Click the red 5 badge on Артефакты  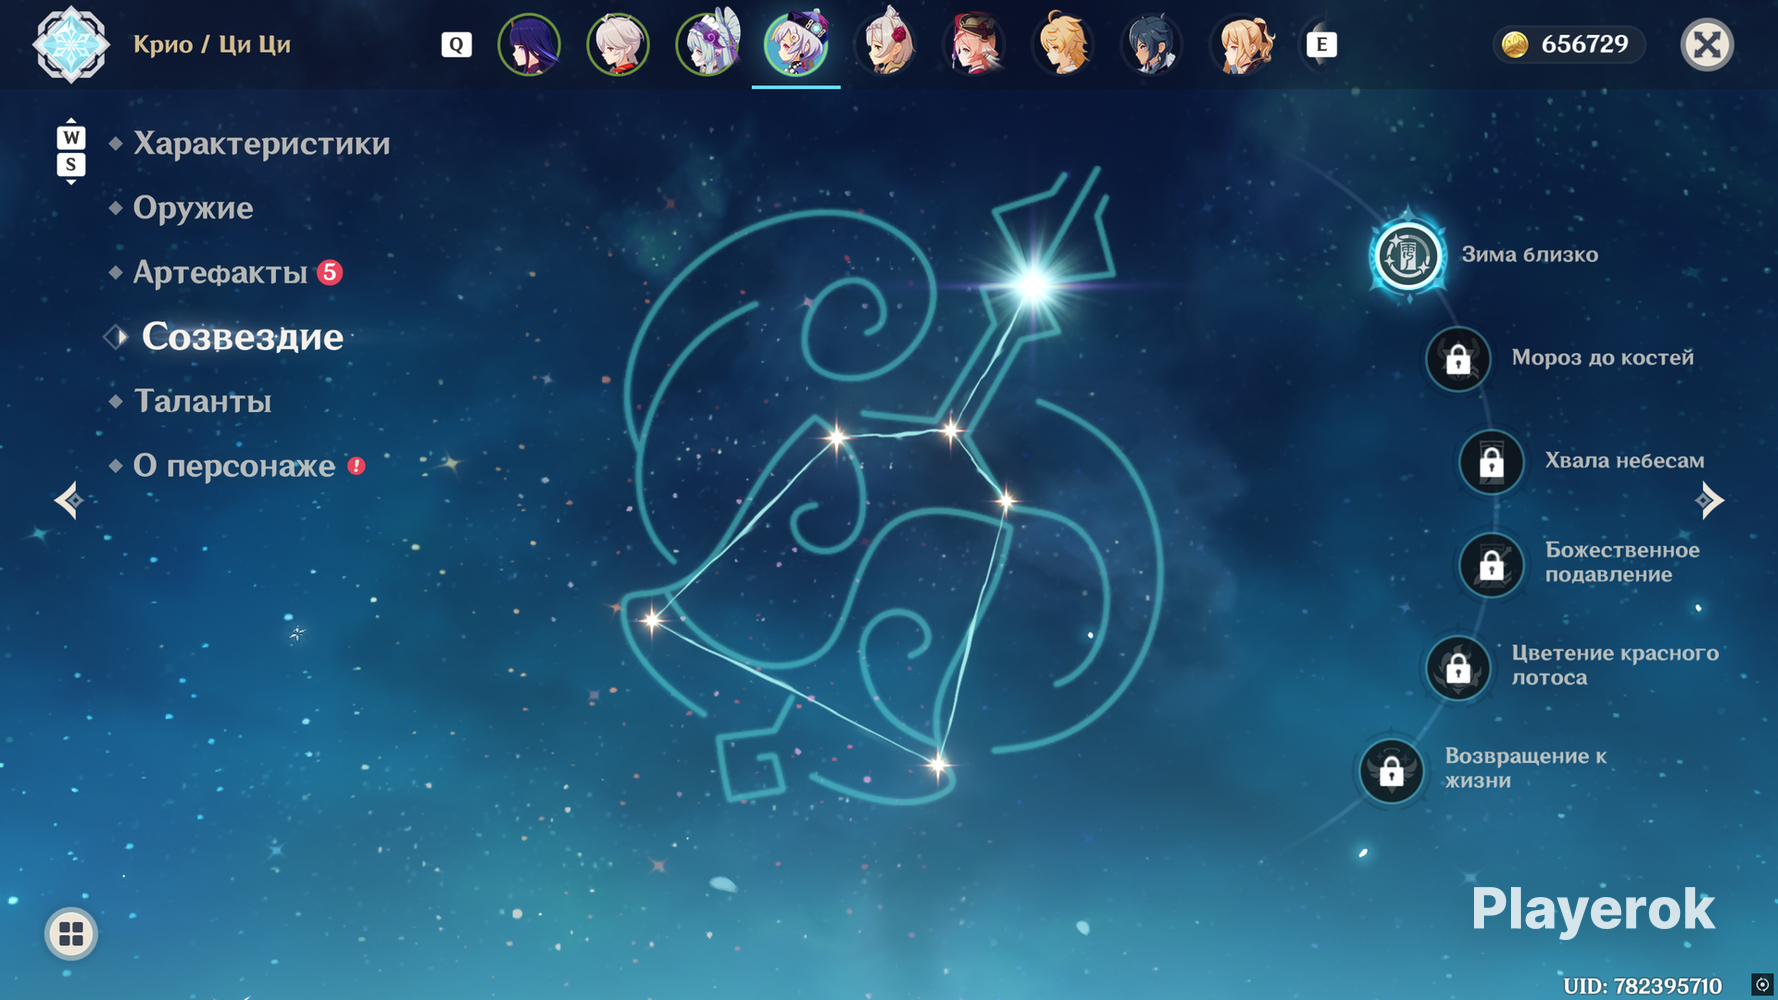[329, 272]
